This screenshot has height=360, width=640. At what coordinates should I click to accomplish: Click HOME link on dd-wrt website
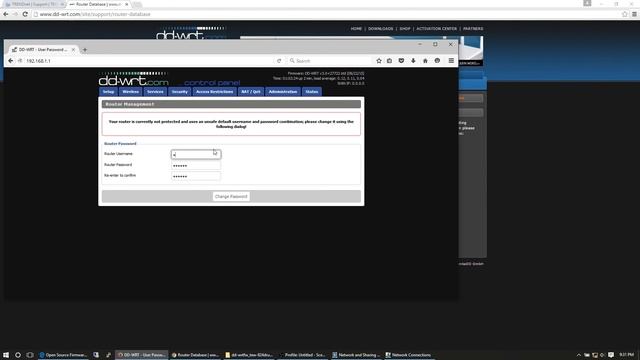point(356,29)
